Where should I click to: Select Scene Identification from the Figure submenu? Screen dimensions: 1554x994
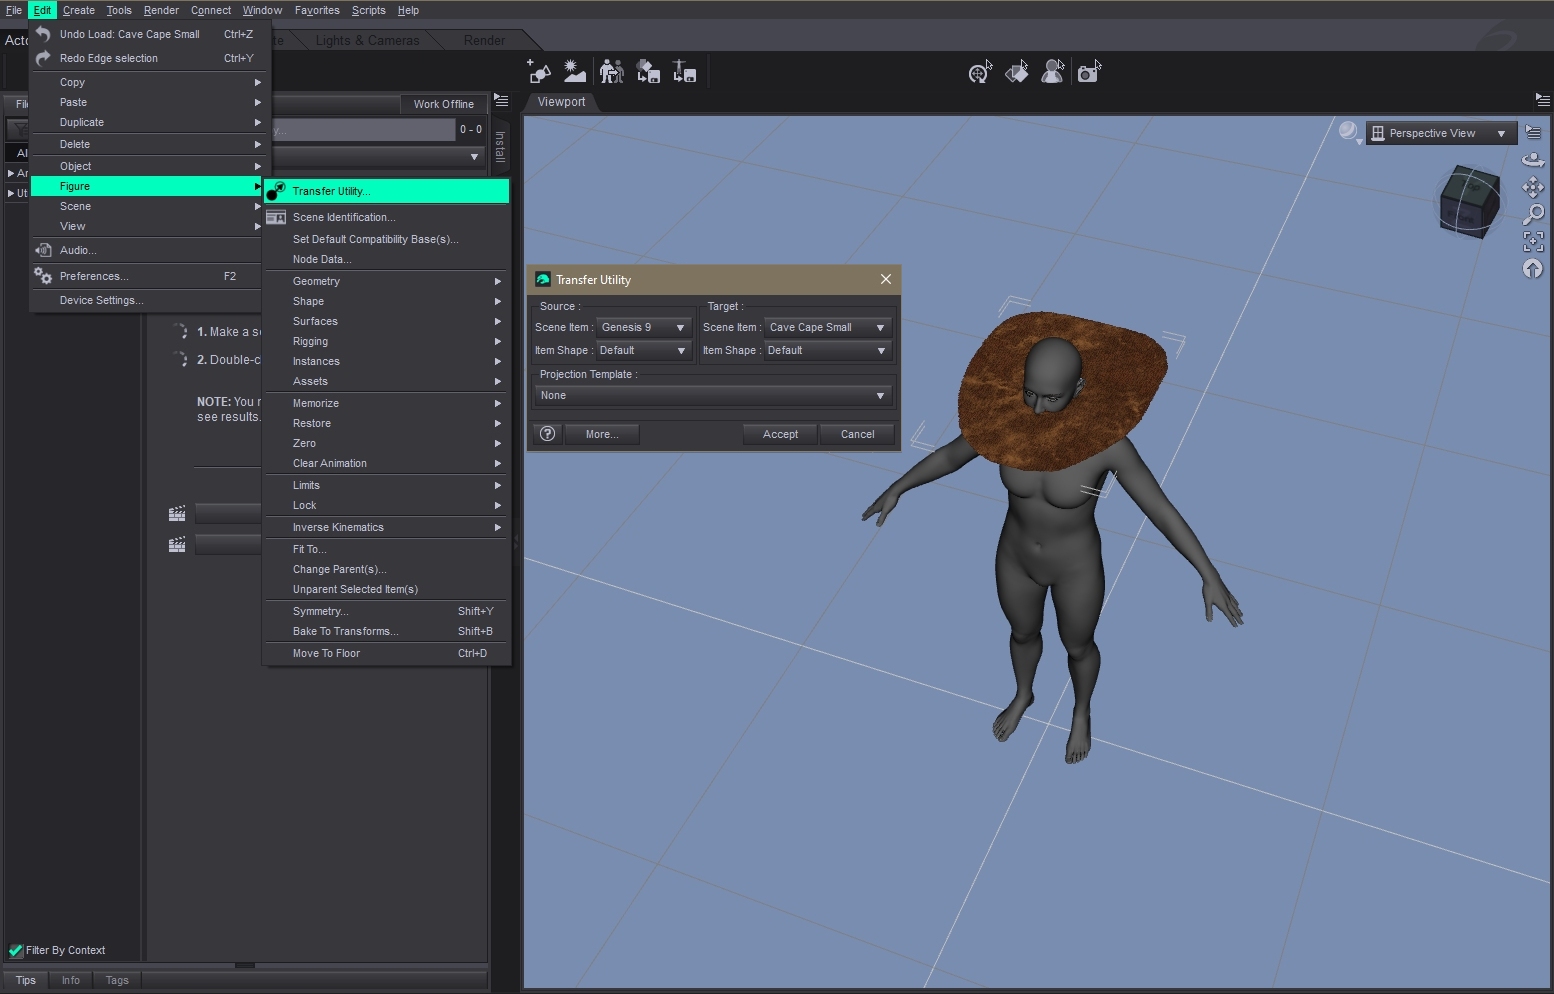[x=343, y=217]
